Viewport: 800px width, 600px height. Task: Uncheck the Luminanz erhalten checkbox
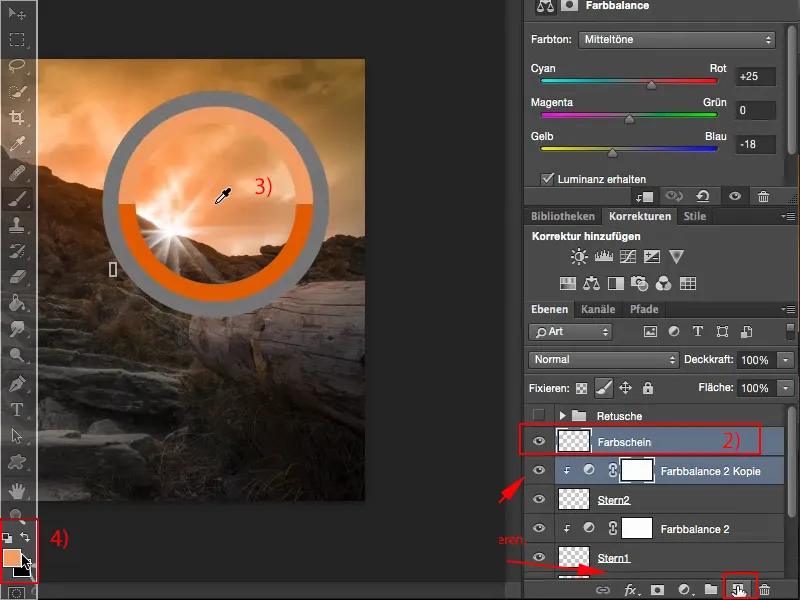tap(547, 179)
